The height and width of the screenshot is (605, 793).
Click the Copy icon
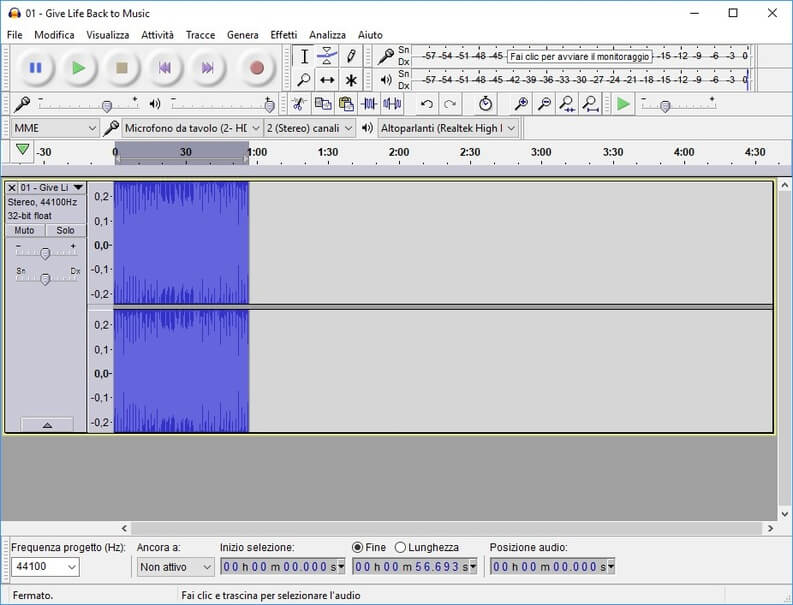pos(323,104)
